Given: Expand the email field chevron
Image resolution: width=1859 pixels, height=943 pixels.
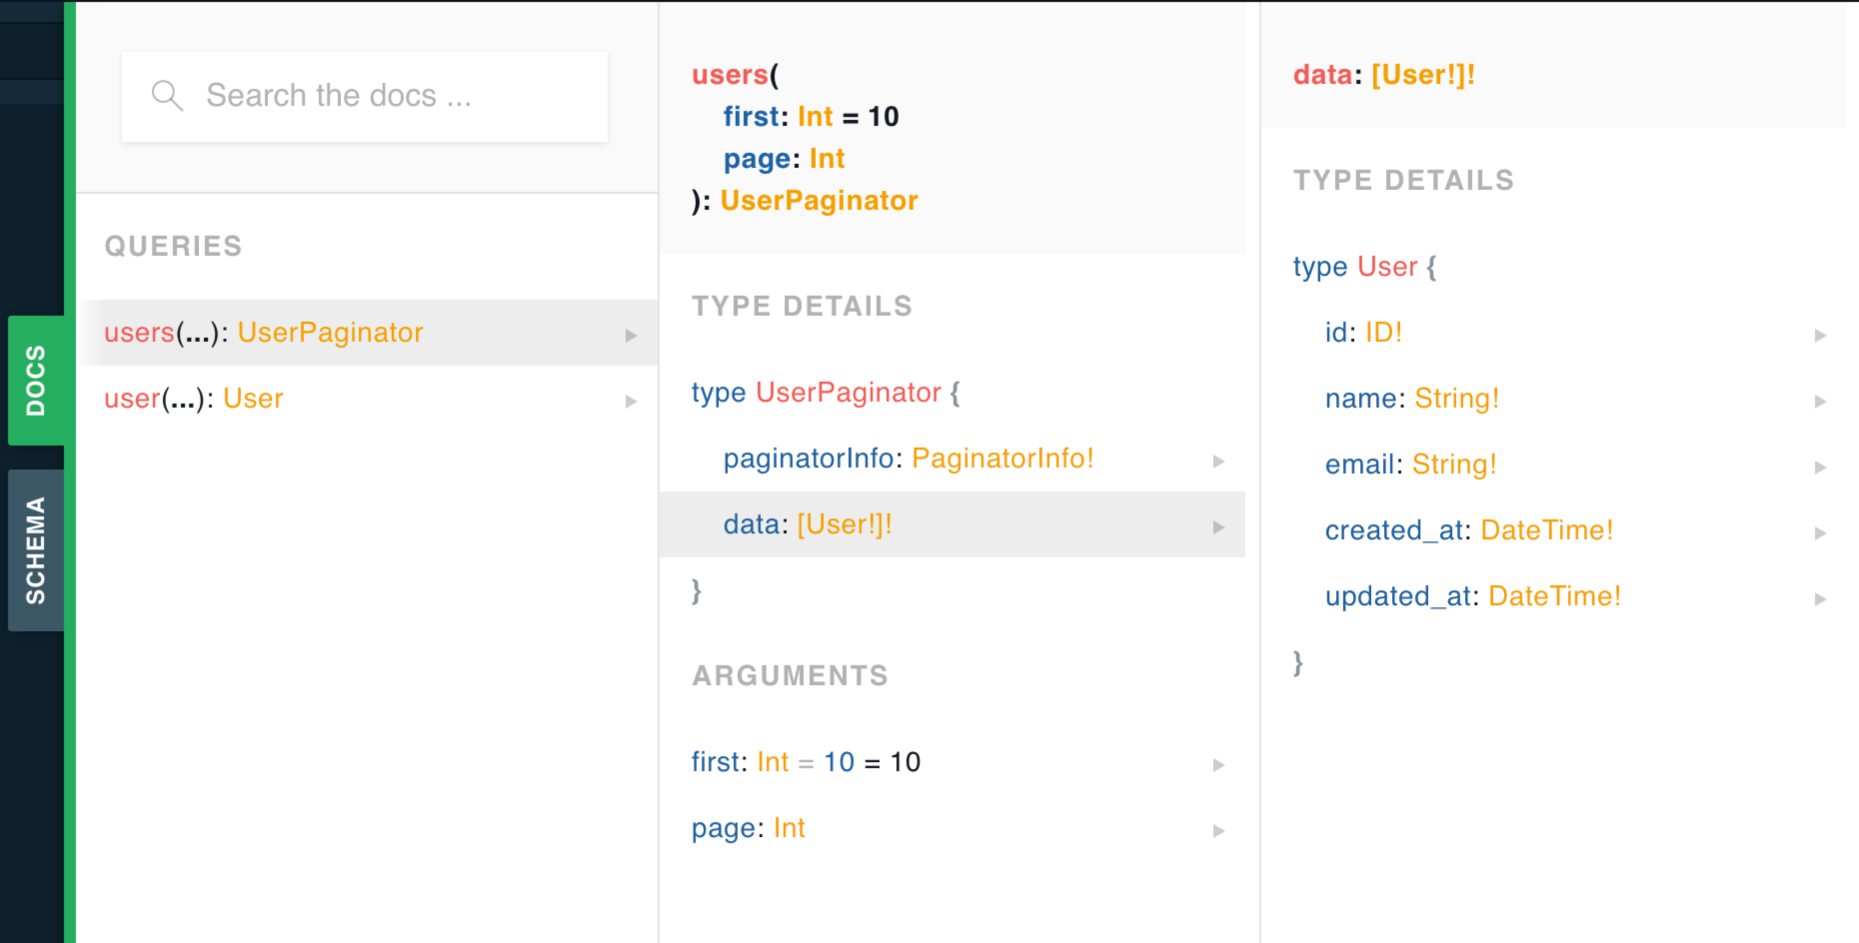Looking at the screenshot, I should tap(1820, 467).
